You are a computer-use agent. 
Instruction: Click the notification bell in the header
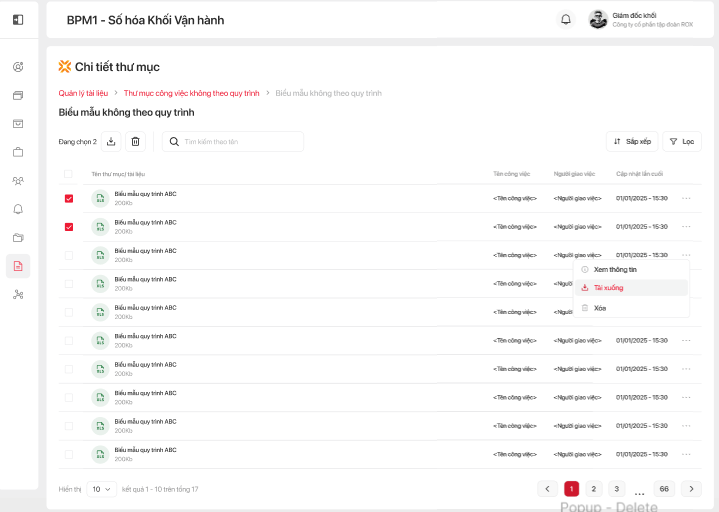[565, 19]
